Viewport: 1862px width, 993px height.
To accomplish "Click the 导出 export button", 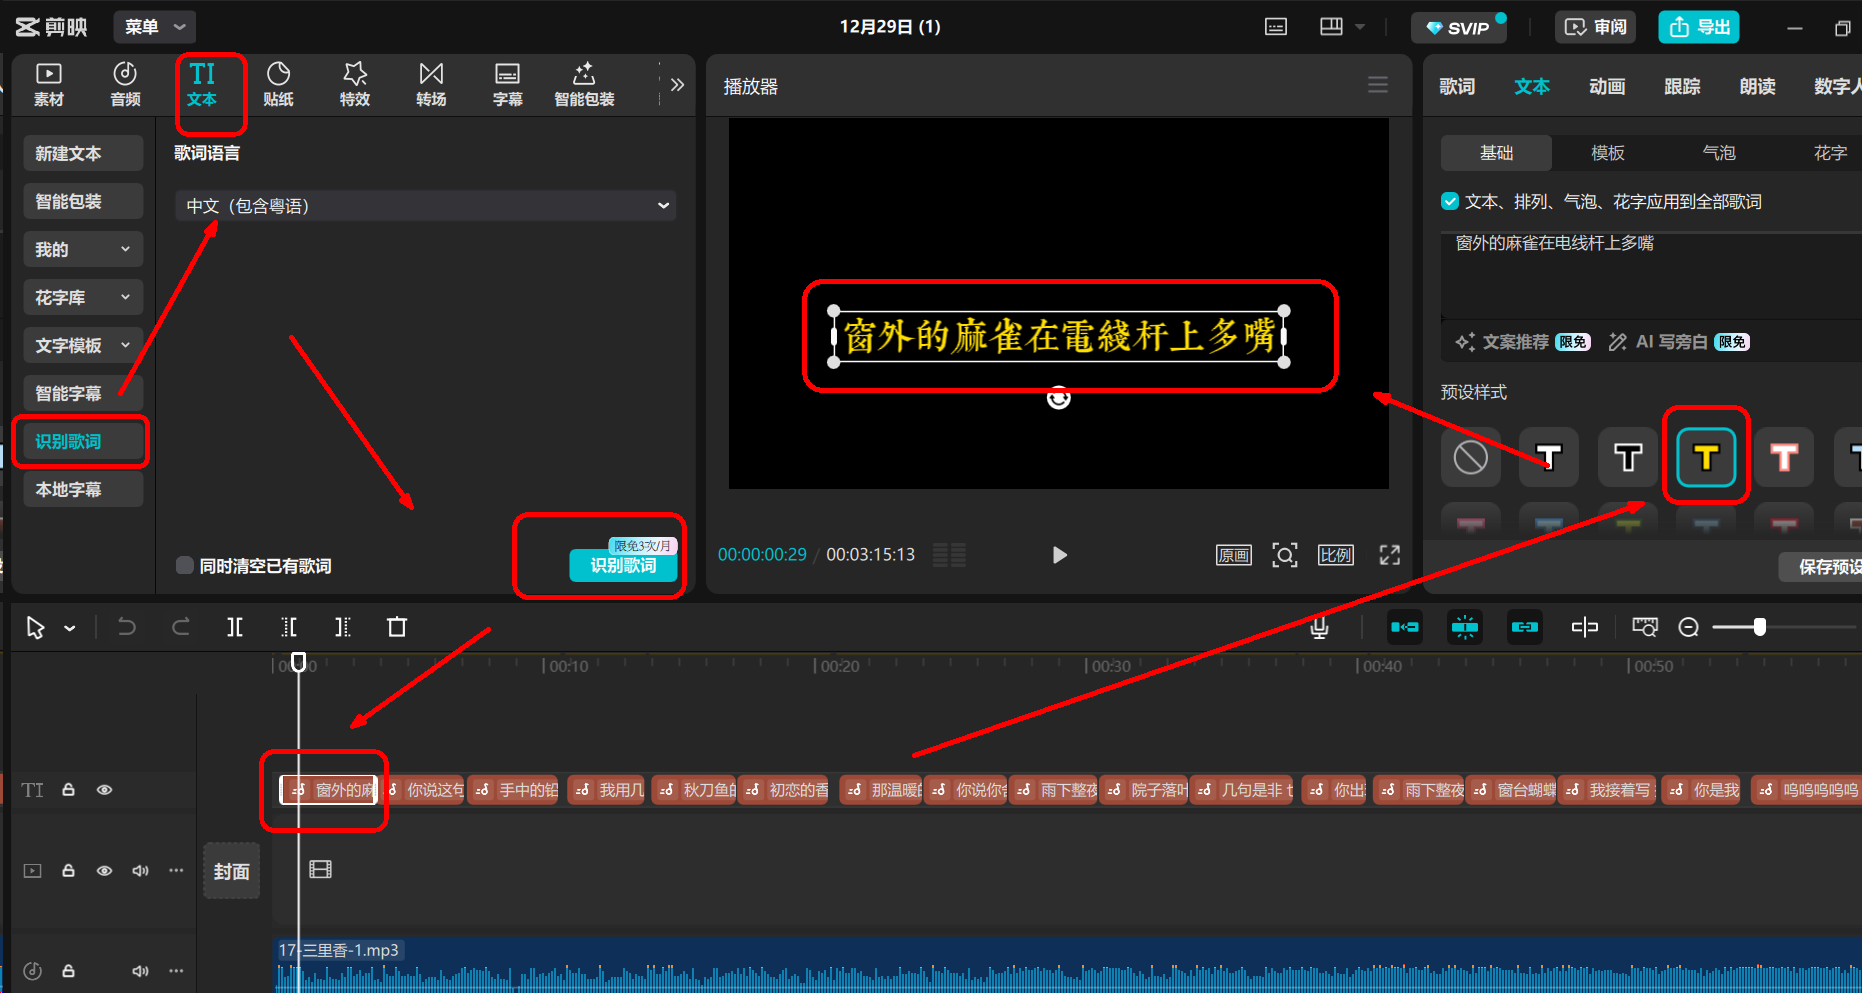I will [1699, 27].
